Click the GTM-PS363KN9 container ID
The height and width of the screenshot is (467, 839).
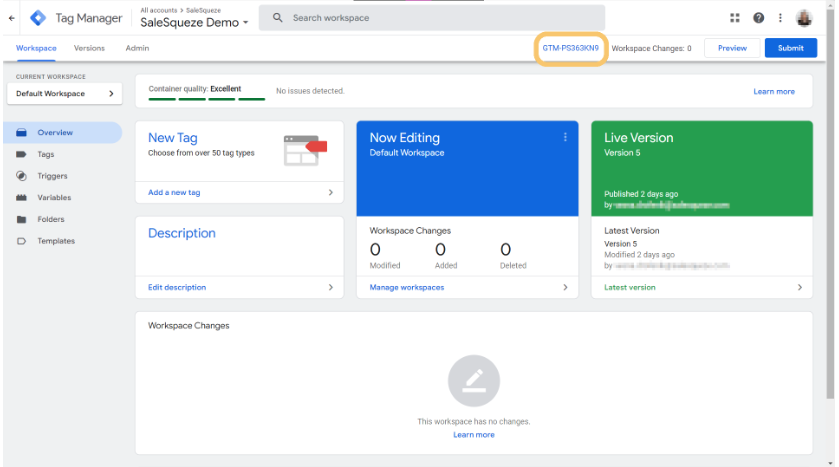pos(570,48)
